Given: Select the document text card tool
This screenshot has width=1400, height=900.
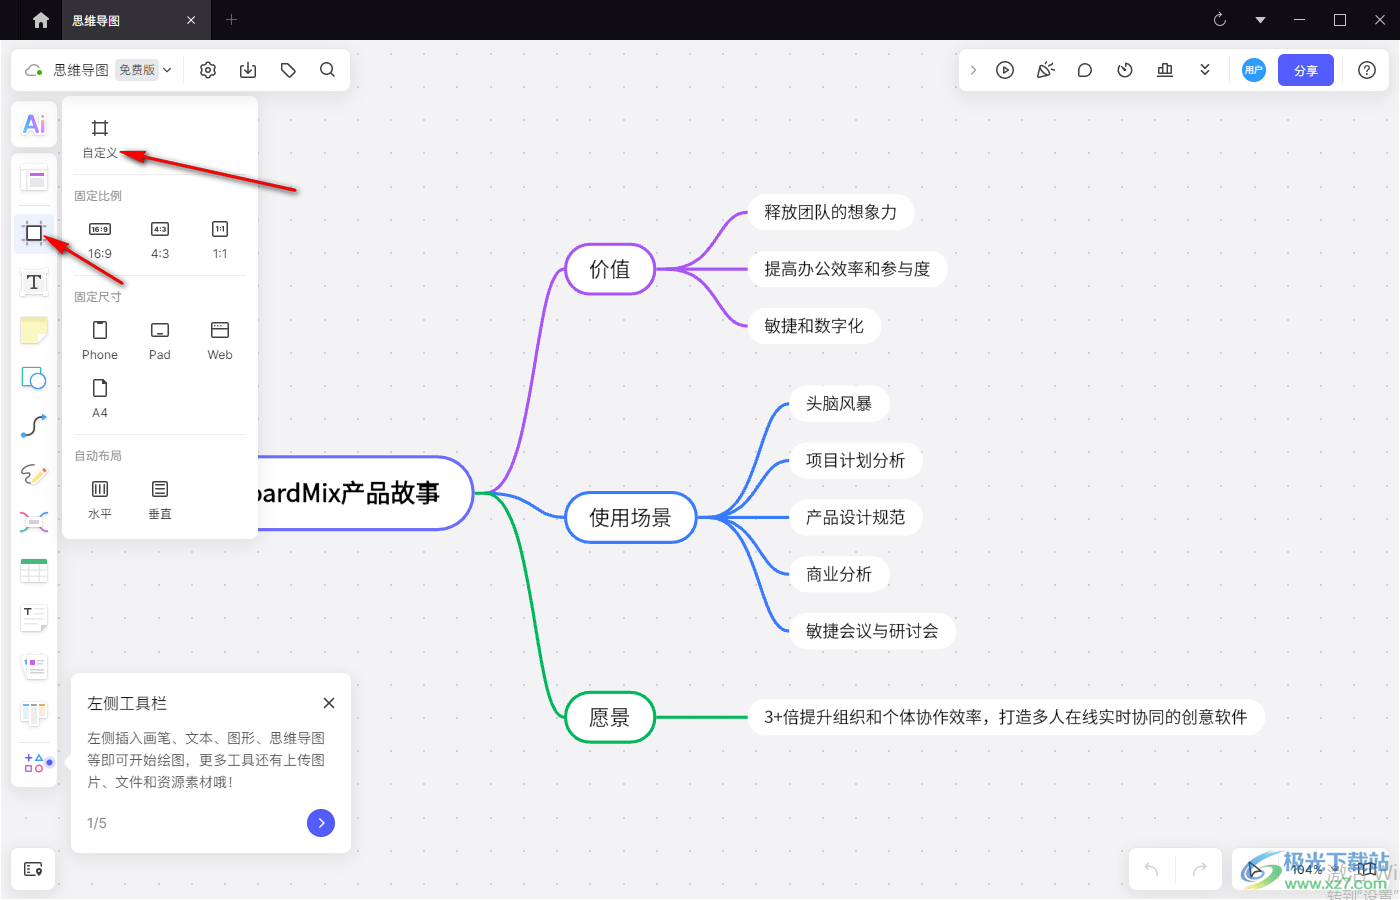Looking at the screenshot, I should tap(34, 618).
